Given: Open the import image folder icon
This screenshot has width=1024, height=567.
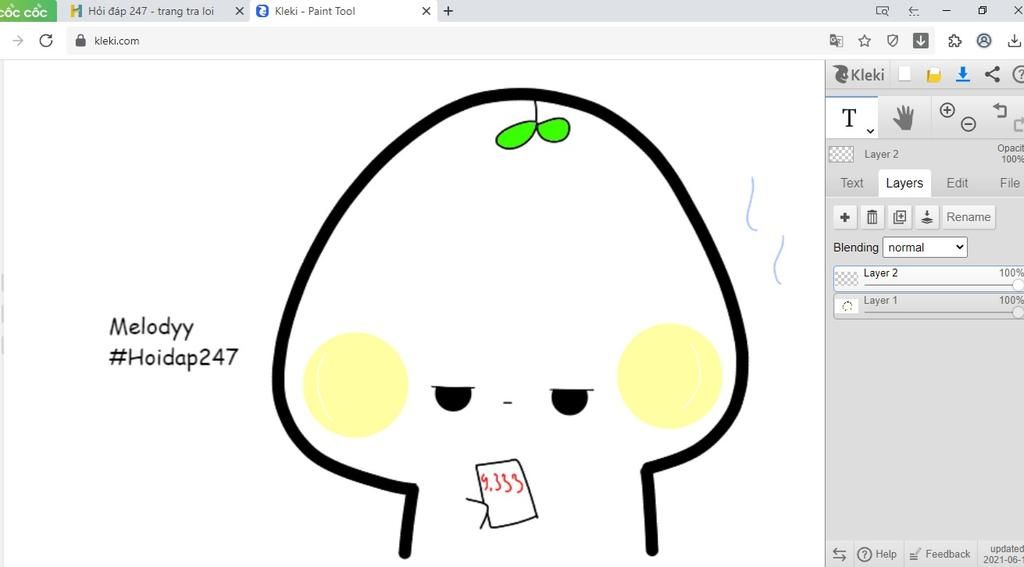Looking at the screenshot, I should click(x=934, y=75).
